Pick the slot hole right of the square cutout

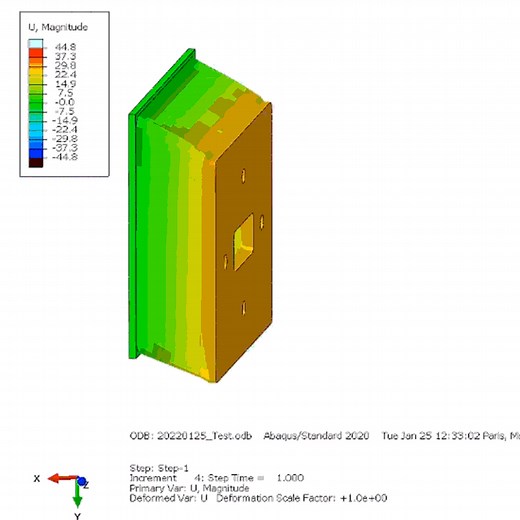(x=262, y=222)
